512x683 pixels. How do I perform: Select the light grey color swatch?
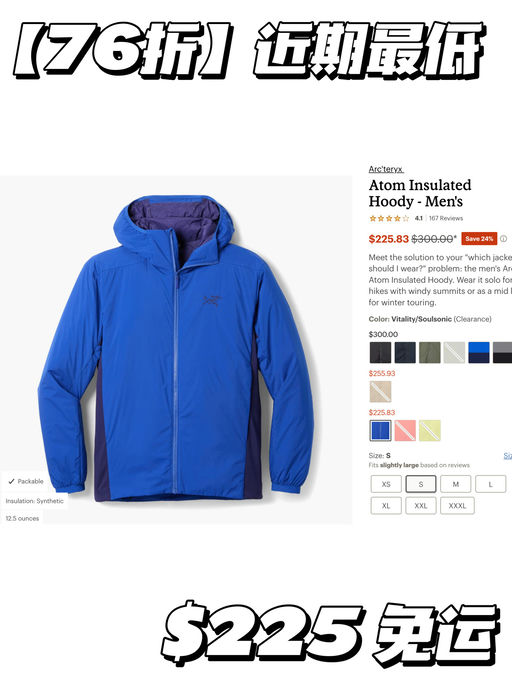[454, 352]
